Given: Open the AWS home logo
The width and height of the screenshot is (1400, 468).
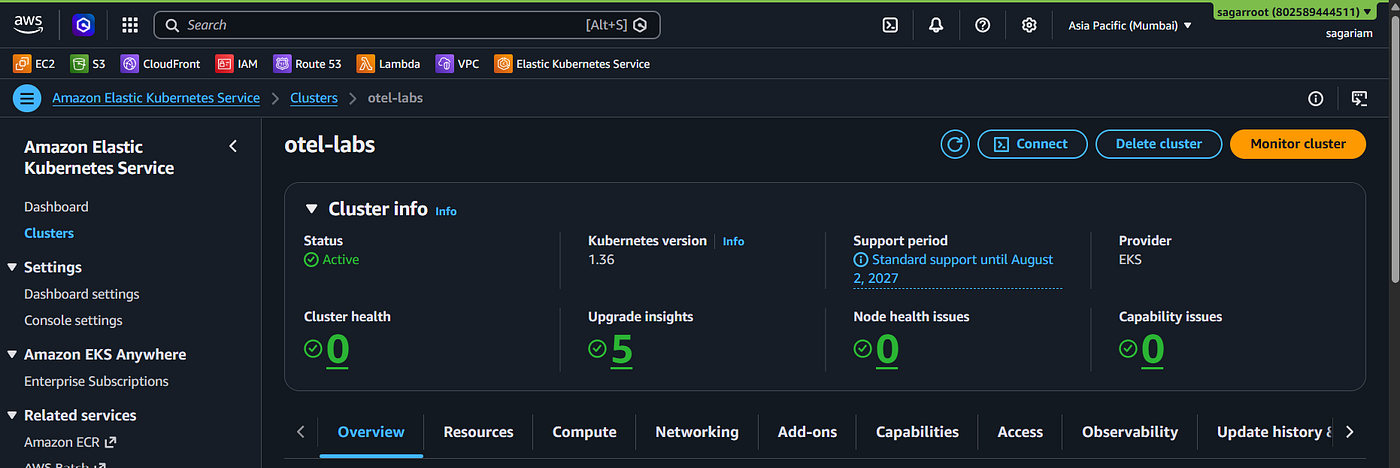Looking at the screenshot, I should pyautogui.click(x=28, y=24).
